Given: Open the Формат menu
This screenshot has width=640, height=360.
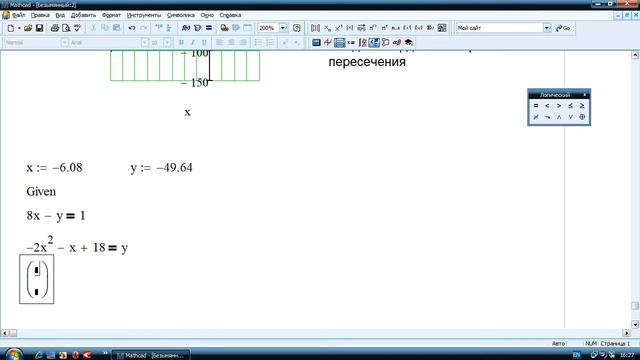Looking at the screenshot, I should point(111,15).
